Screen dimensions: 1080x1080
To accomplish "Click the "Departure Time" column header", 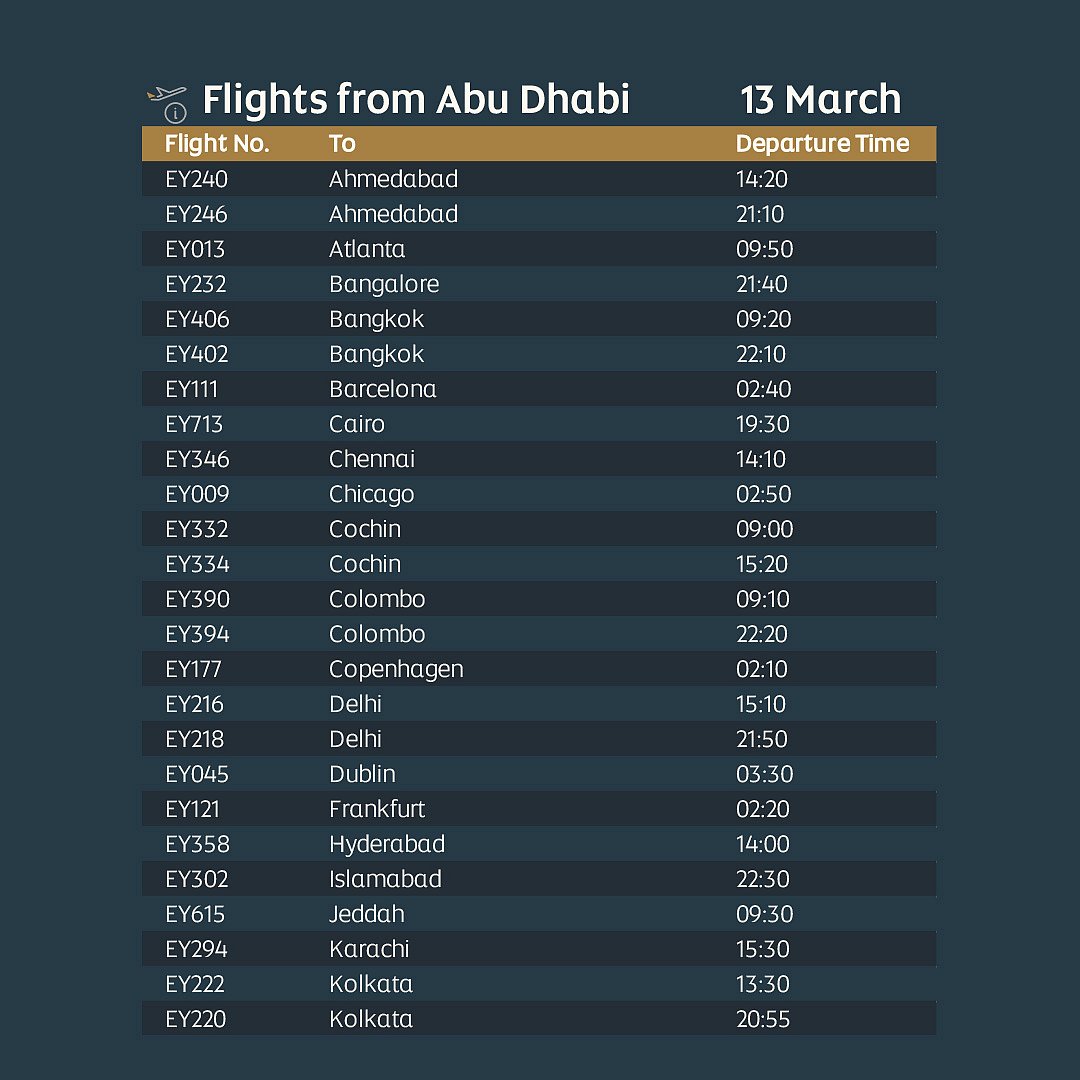I will coord(822,144).
